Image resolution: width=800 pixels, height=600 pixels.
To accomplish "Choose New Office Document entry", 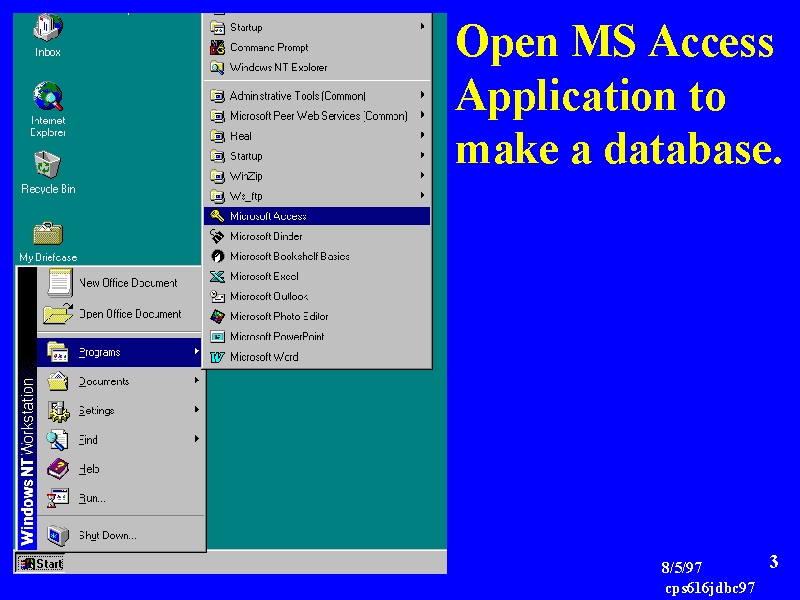I will (x=120, y=282).
